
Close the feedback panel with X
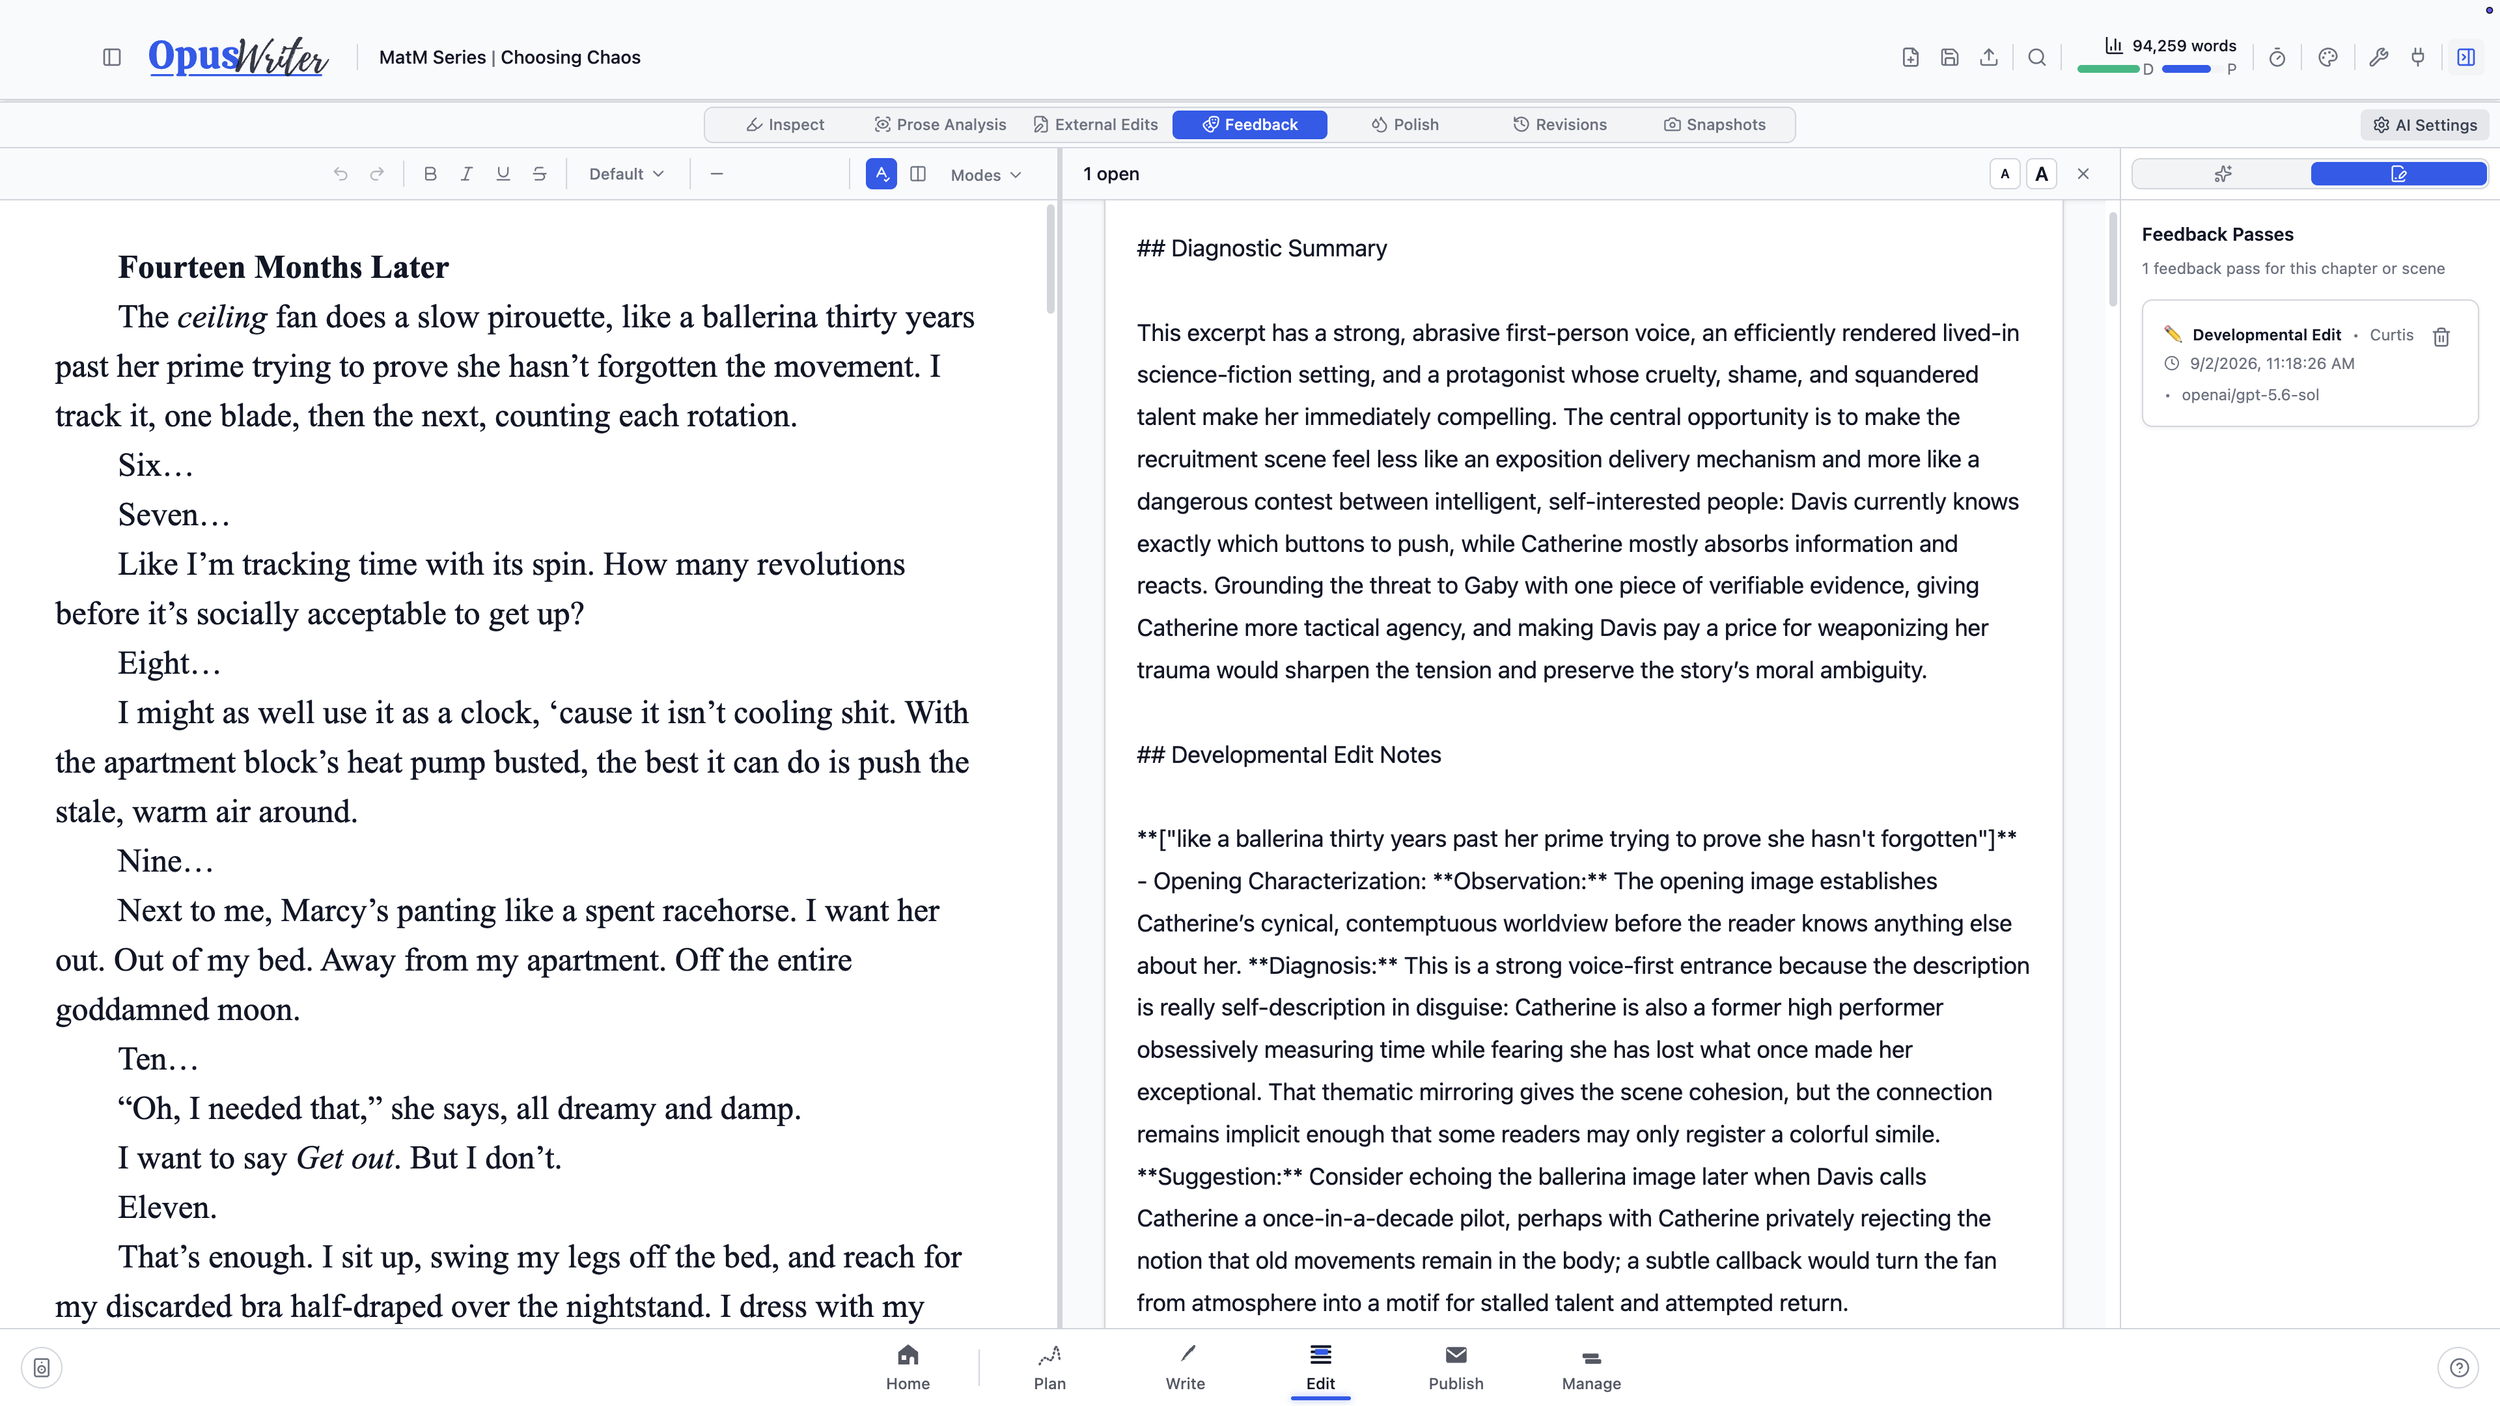tap(2083, 174)
